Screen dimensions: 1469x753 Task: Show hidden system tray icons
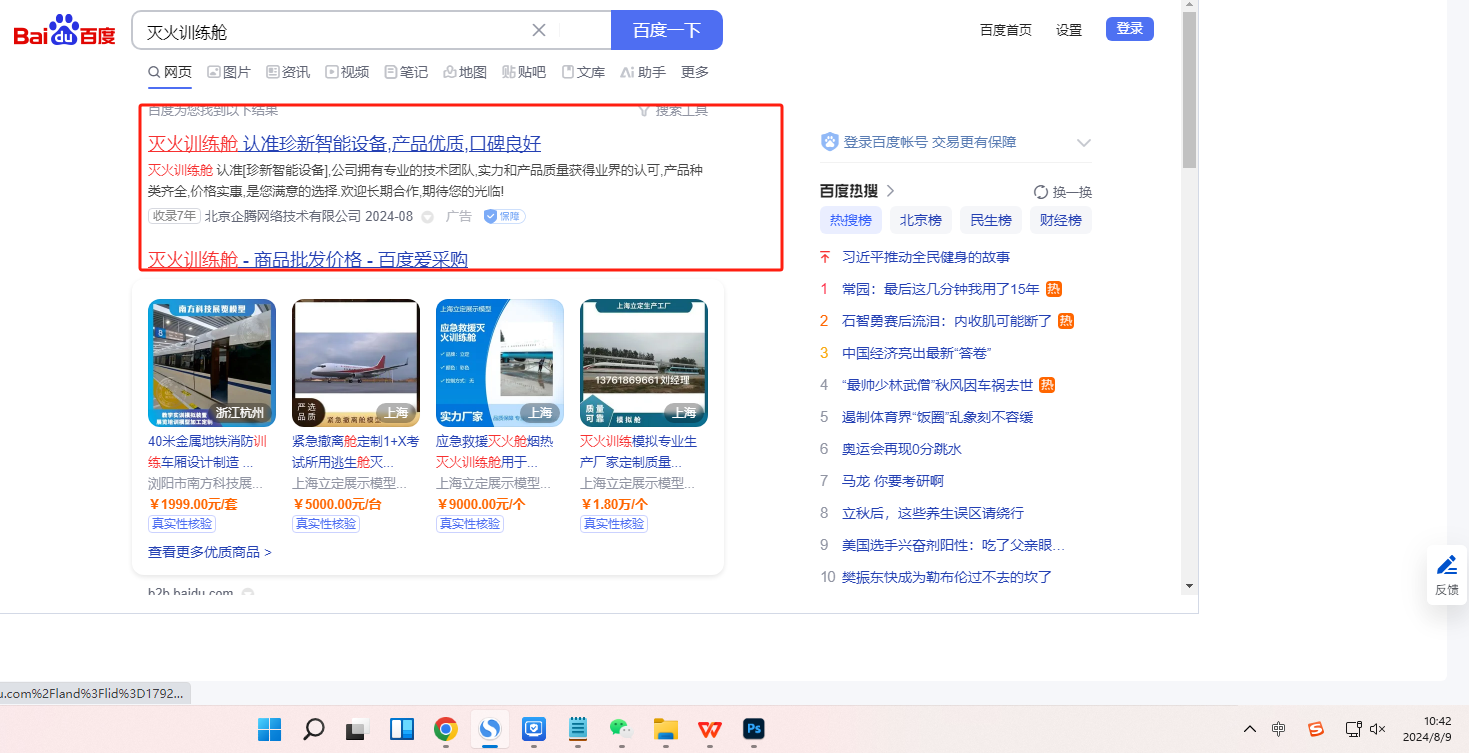[x=1250, y=729]
